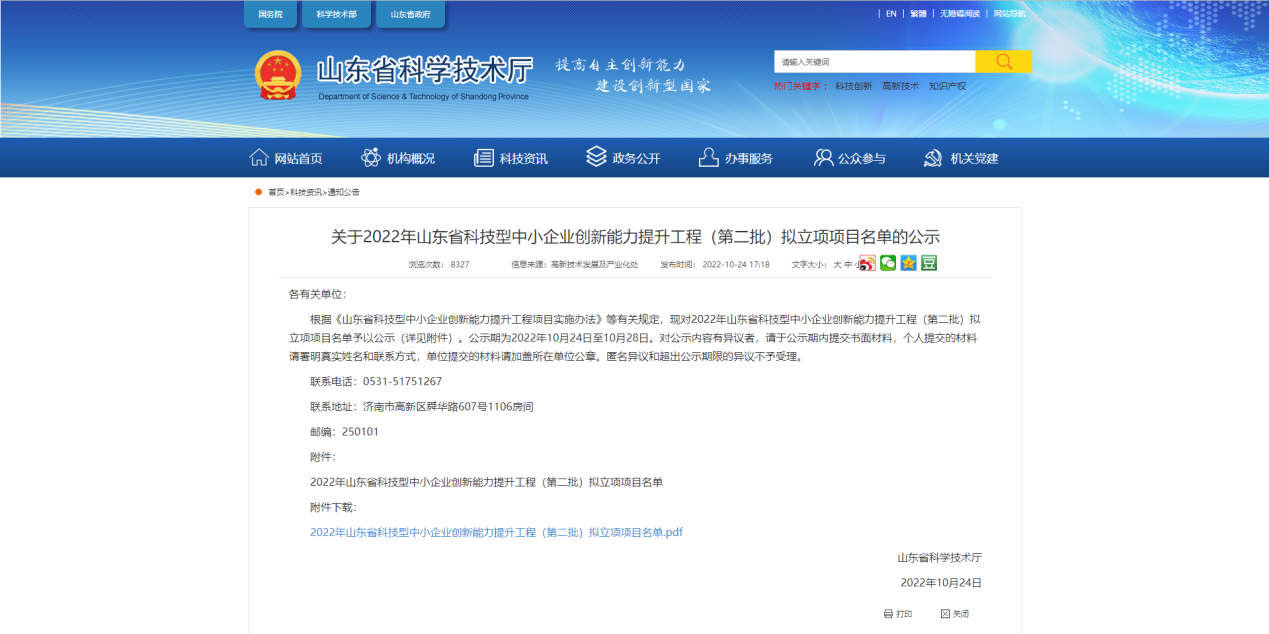The width and height of the screenshot is (1269, 634).
Task: Switch to the 科学技术部 top tab
Action: [336, 14]
